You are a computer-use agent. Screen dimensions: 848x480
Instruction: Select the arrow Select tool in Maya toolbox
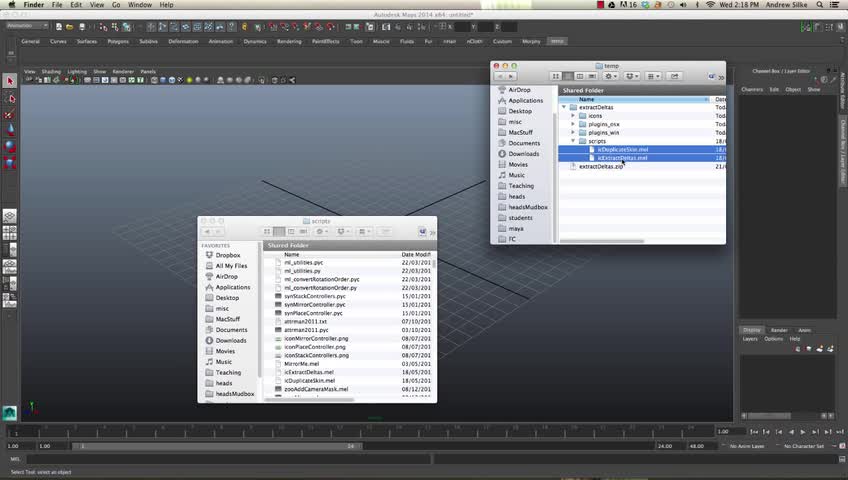[x=10, y=81]
